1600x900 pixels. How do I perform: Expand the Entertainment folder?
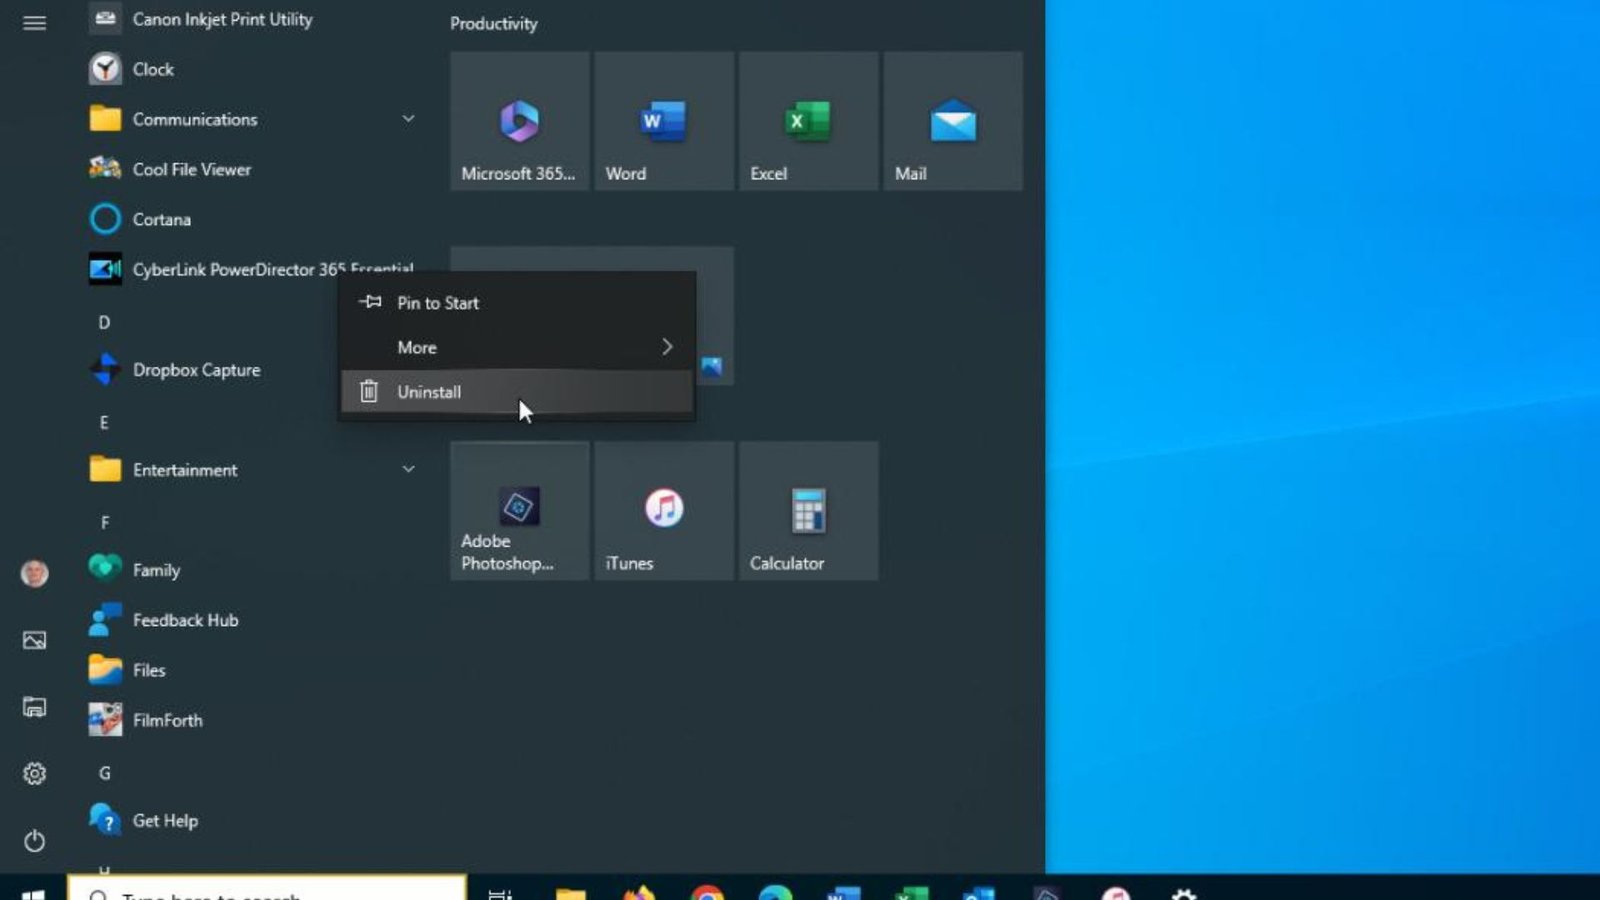250,470
